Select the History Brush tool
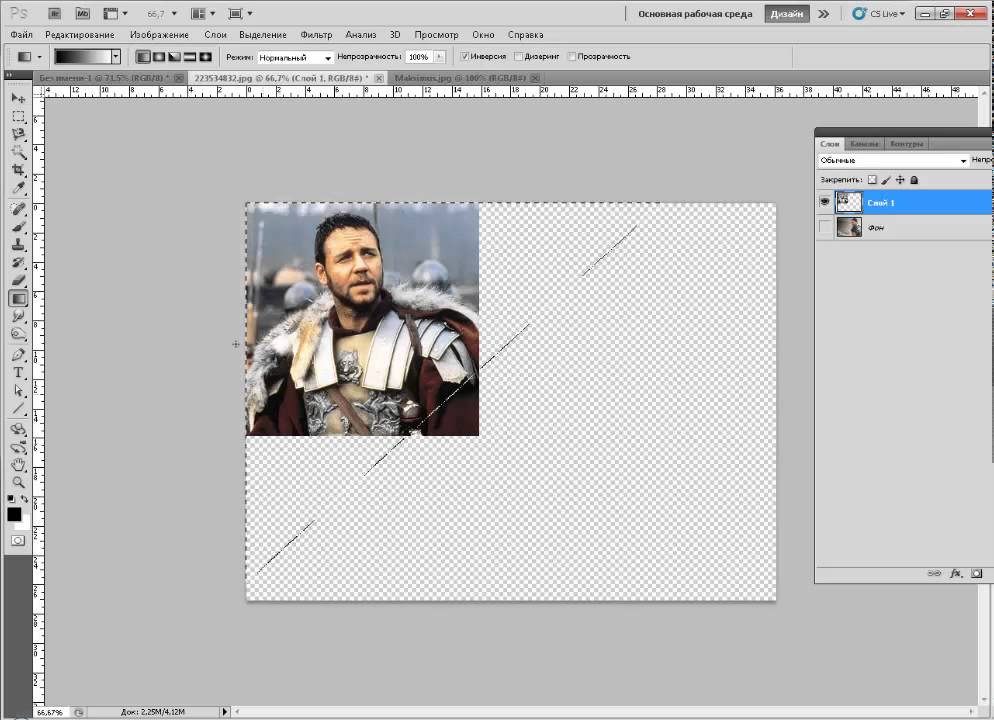Viewport: 994px width, 720px height. click(18, 262)
